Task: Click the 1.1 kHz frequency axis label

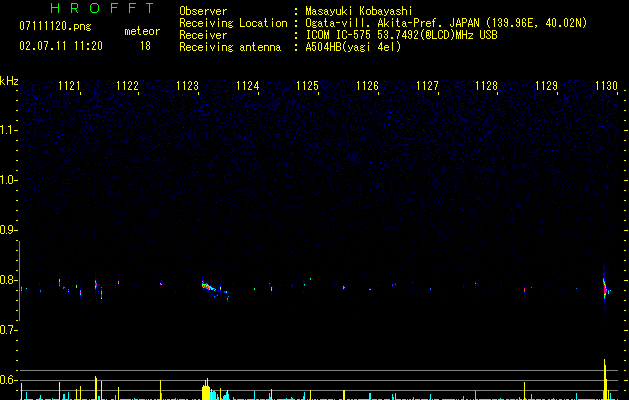Action: coord(8,130)
